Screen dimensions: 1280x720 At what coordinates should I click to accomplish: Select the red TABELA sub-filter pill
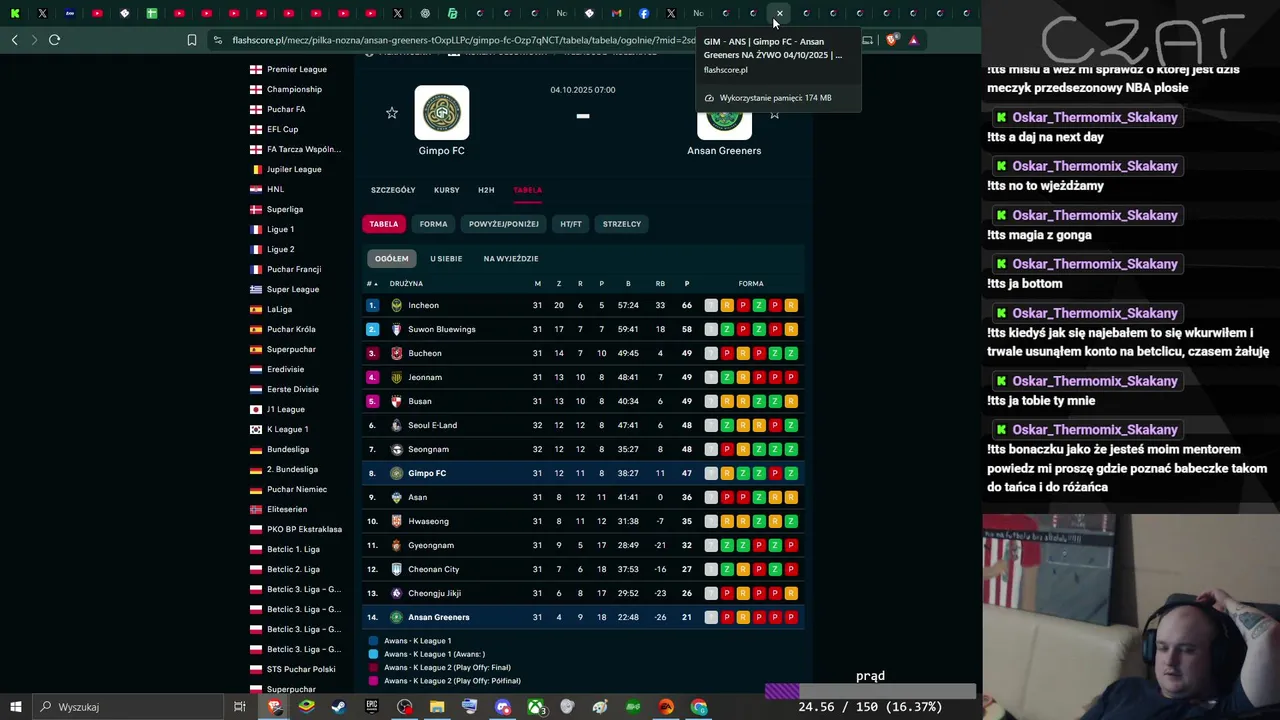pyautogui.click(x=384, y=224)
